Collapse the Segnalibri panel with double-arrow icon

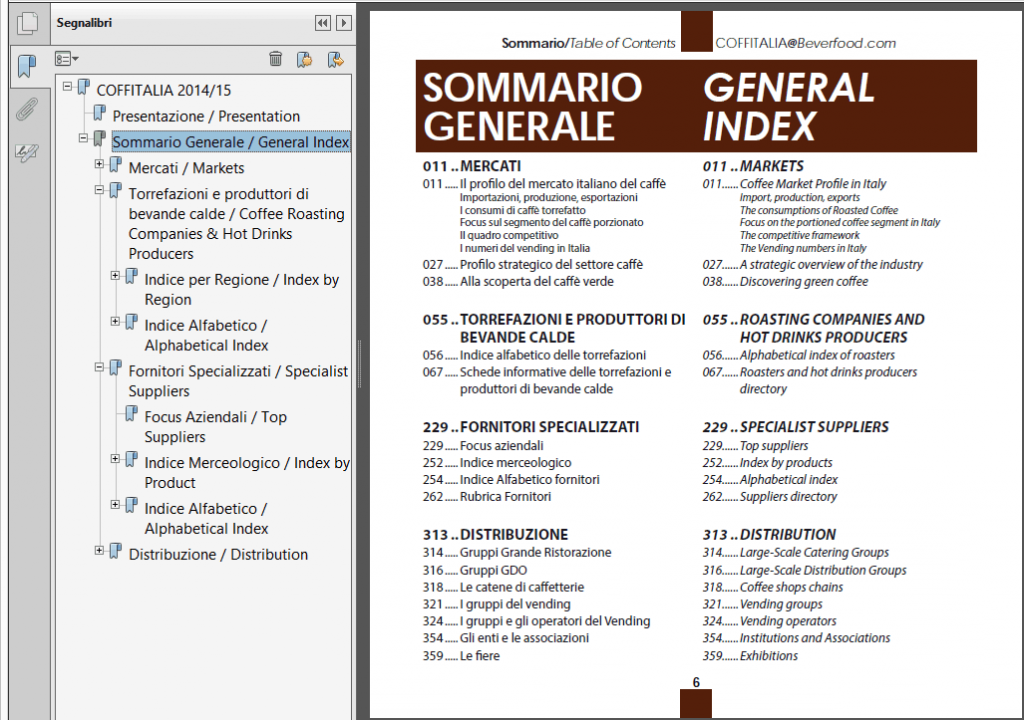click(321, 22)
